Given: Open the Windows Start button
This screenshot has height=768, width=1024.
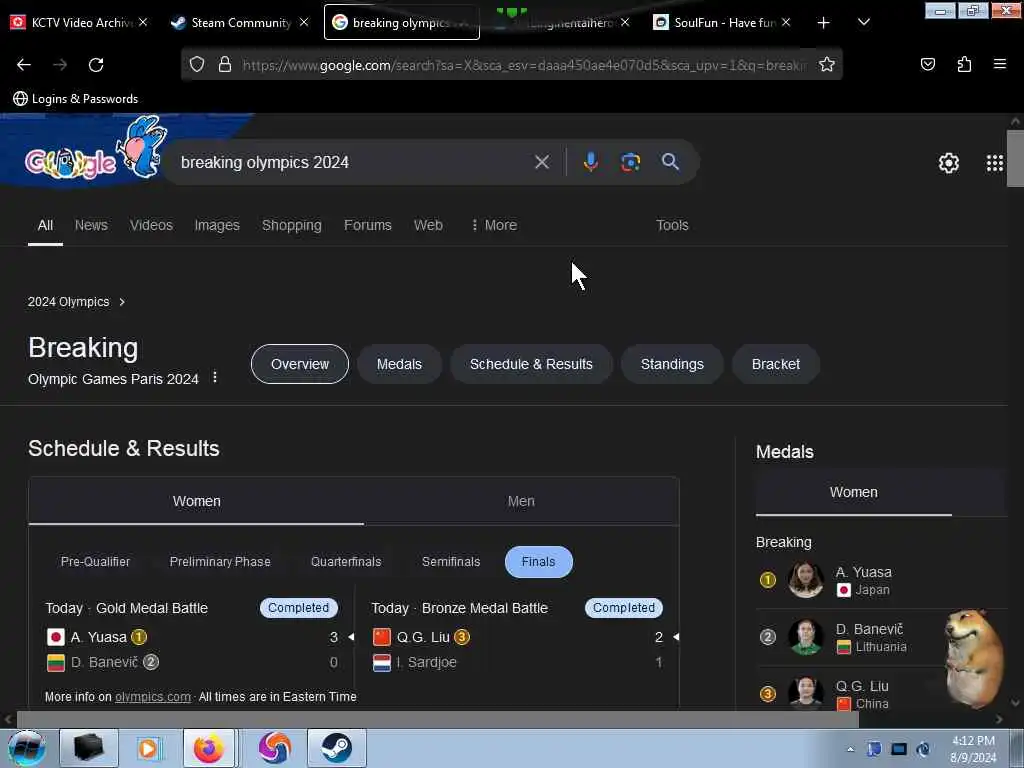Looking at the screenshot, I should coord(27,748).
